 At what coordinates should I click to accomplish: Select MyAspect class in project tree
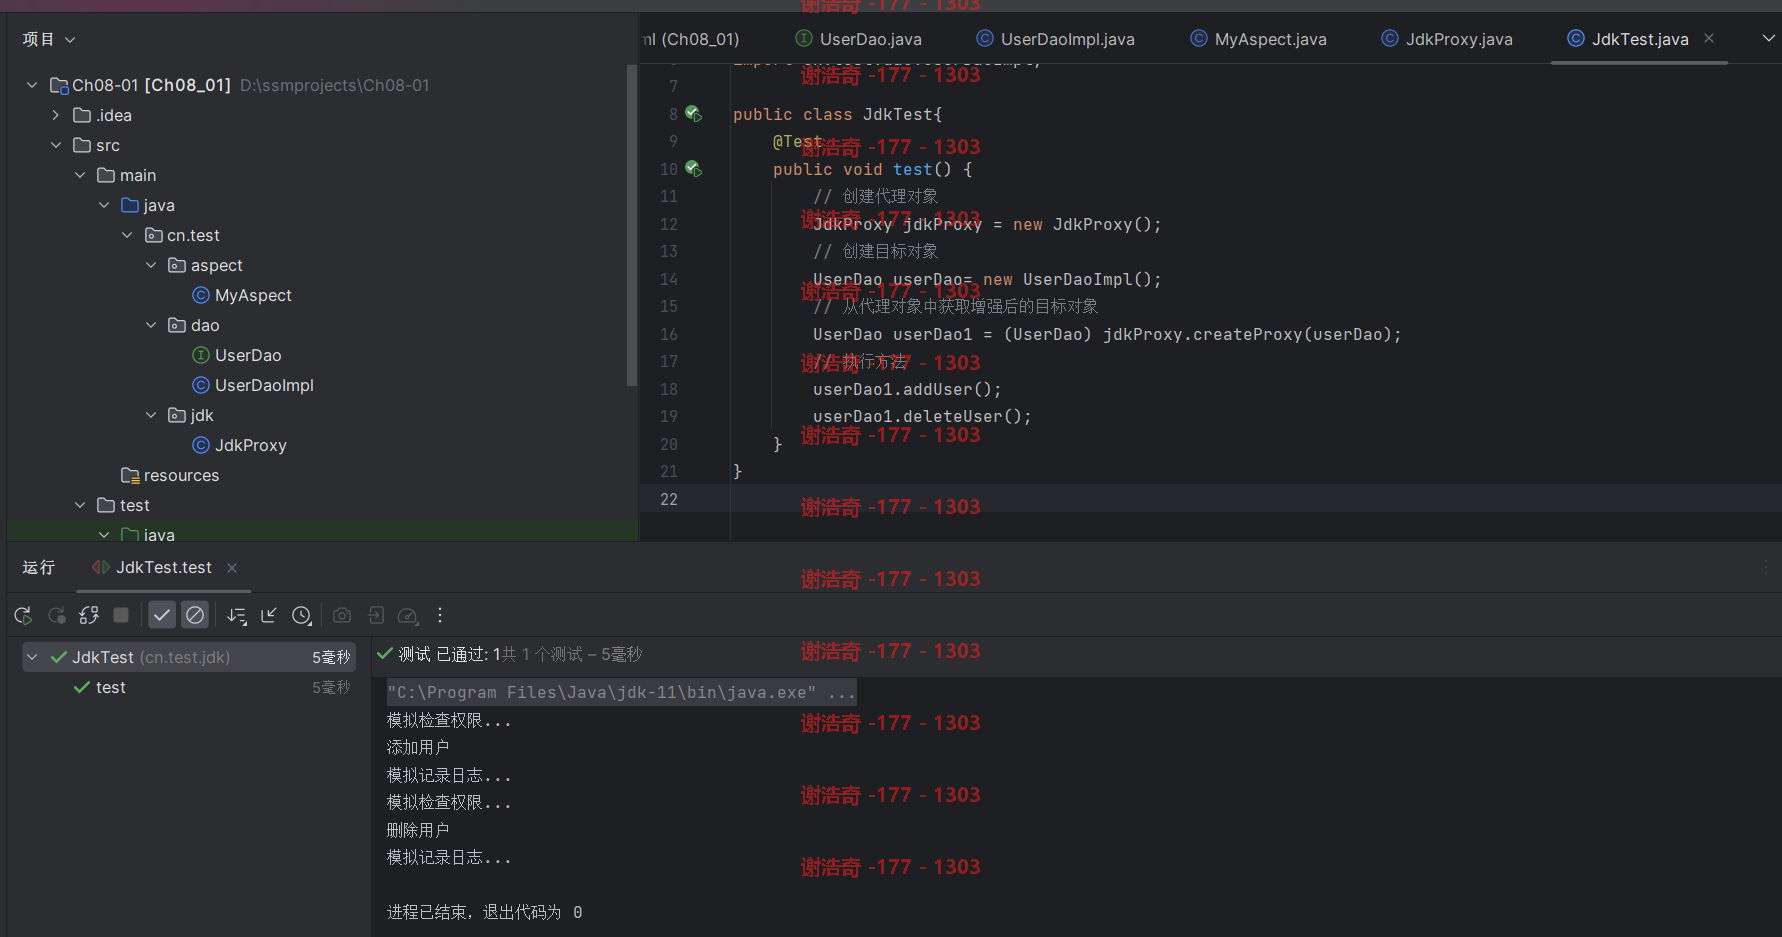[x=253, y=295]
